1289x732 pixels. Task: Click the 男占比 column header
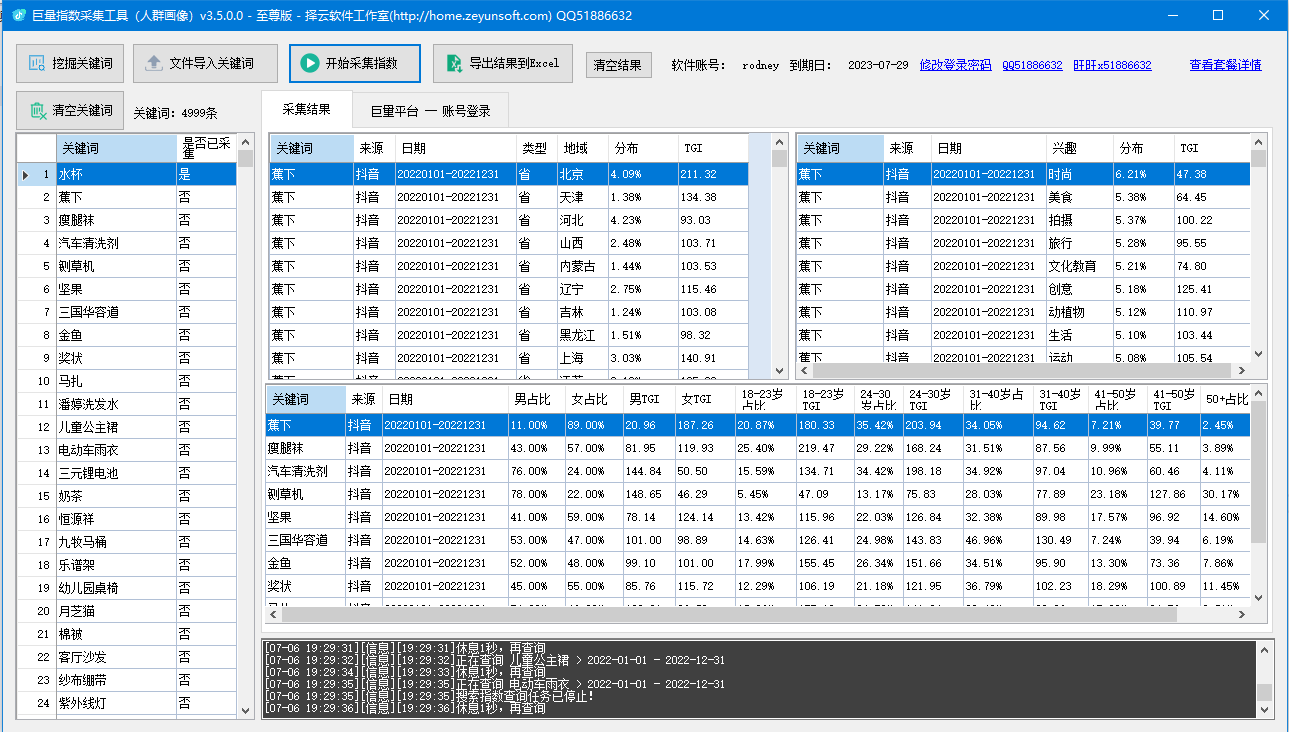tap(532, 399)
